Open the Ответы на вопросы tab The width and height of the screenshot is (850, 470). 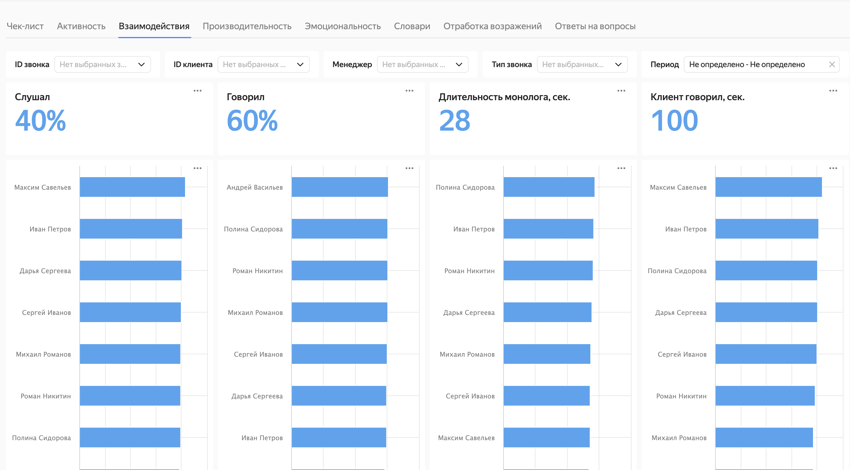click(x=595, y=26)
